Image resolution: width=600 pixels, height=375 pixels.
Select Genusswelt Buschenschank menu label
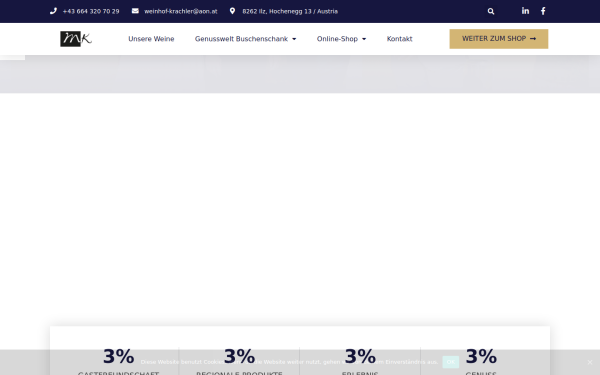tap(241, 39)
